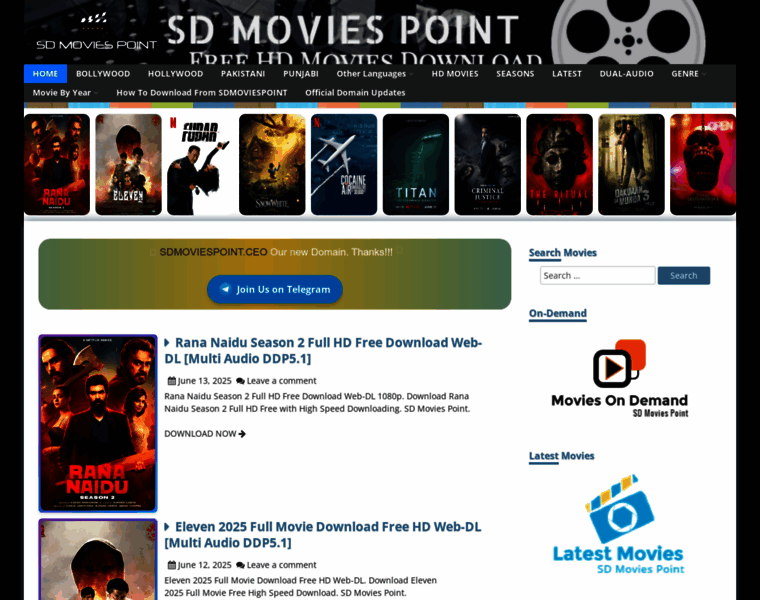Open Official Domain Updates page
The height and width of the screenshot is (600, 760).
355,93
